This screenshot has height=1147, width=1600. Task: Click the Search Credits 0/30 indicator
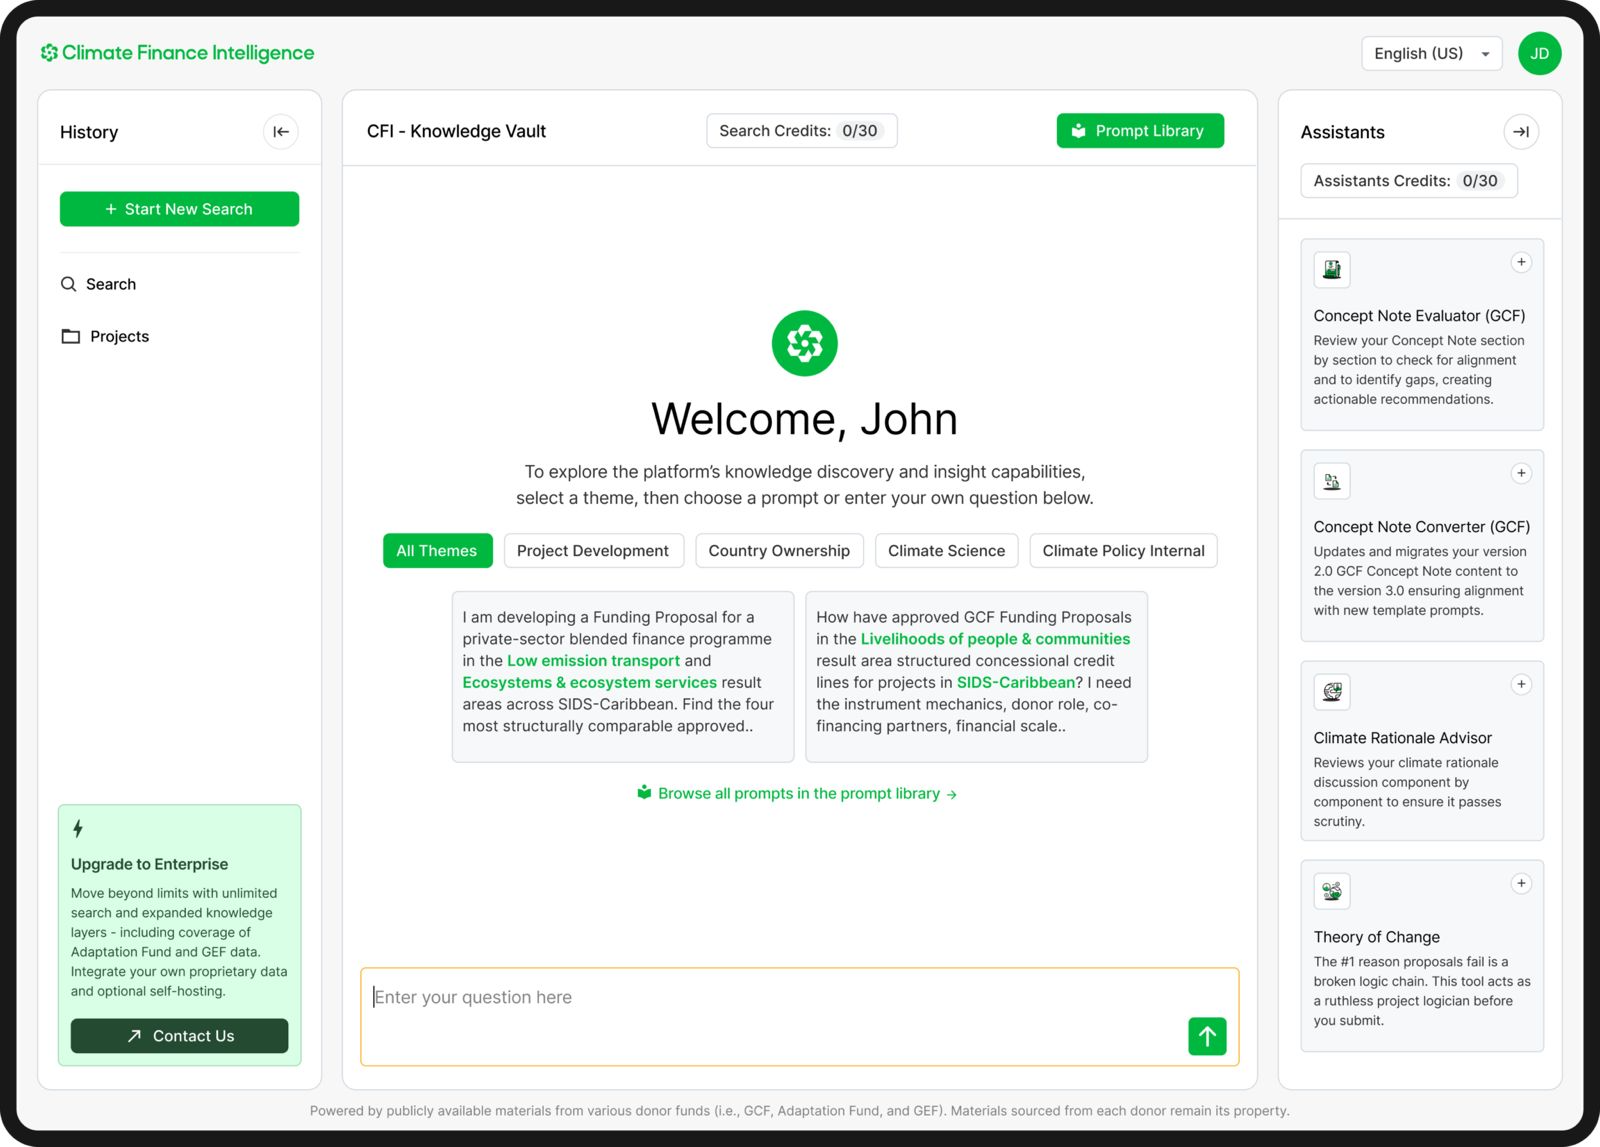tap(801, 131)
